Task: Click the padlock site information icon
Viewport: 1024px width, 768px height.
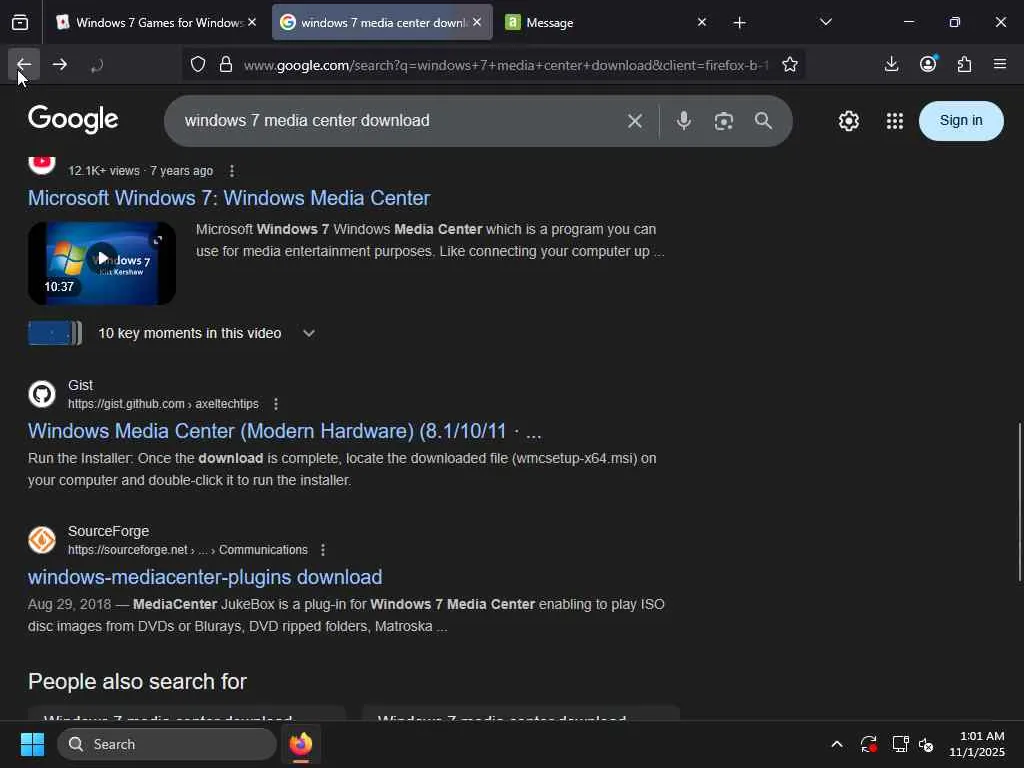Action: [226, 65]
